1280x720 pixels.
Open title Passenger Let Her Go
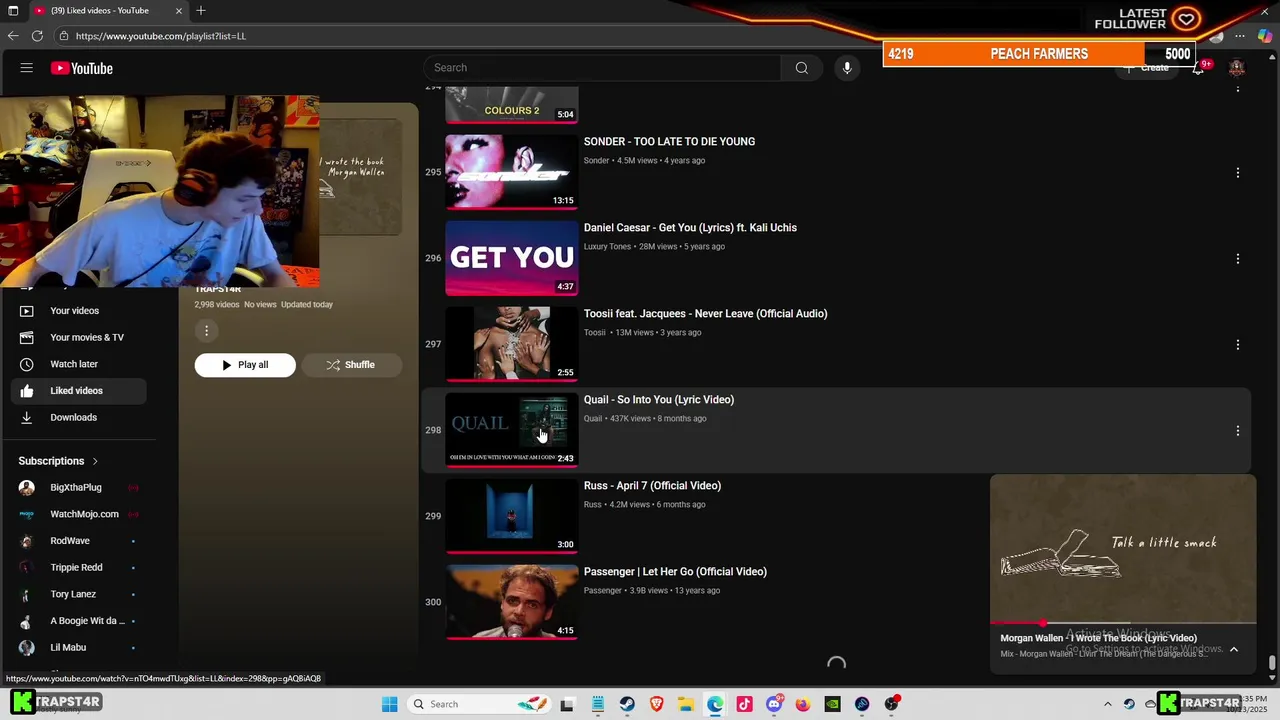(x=675, y=572)
